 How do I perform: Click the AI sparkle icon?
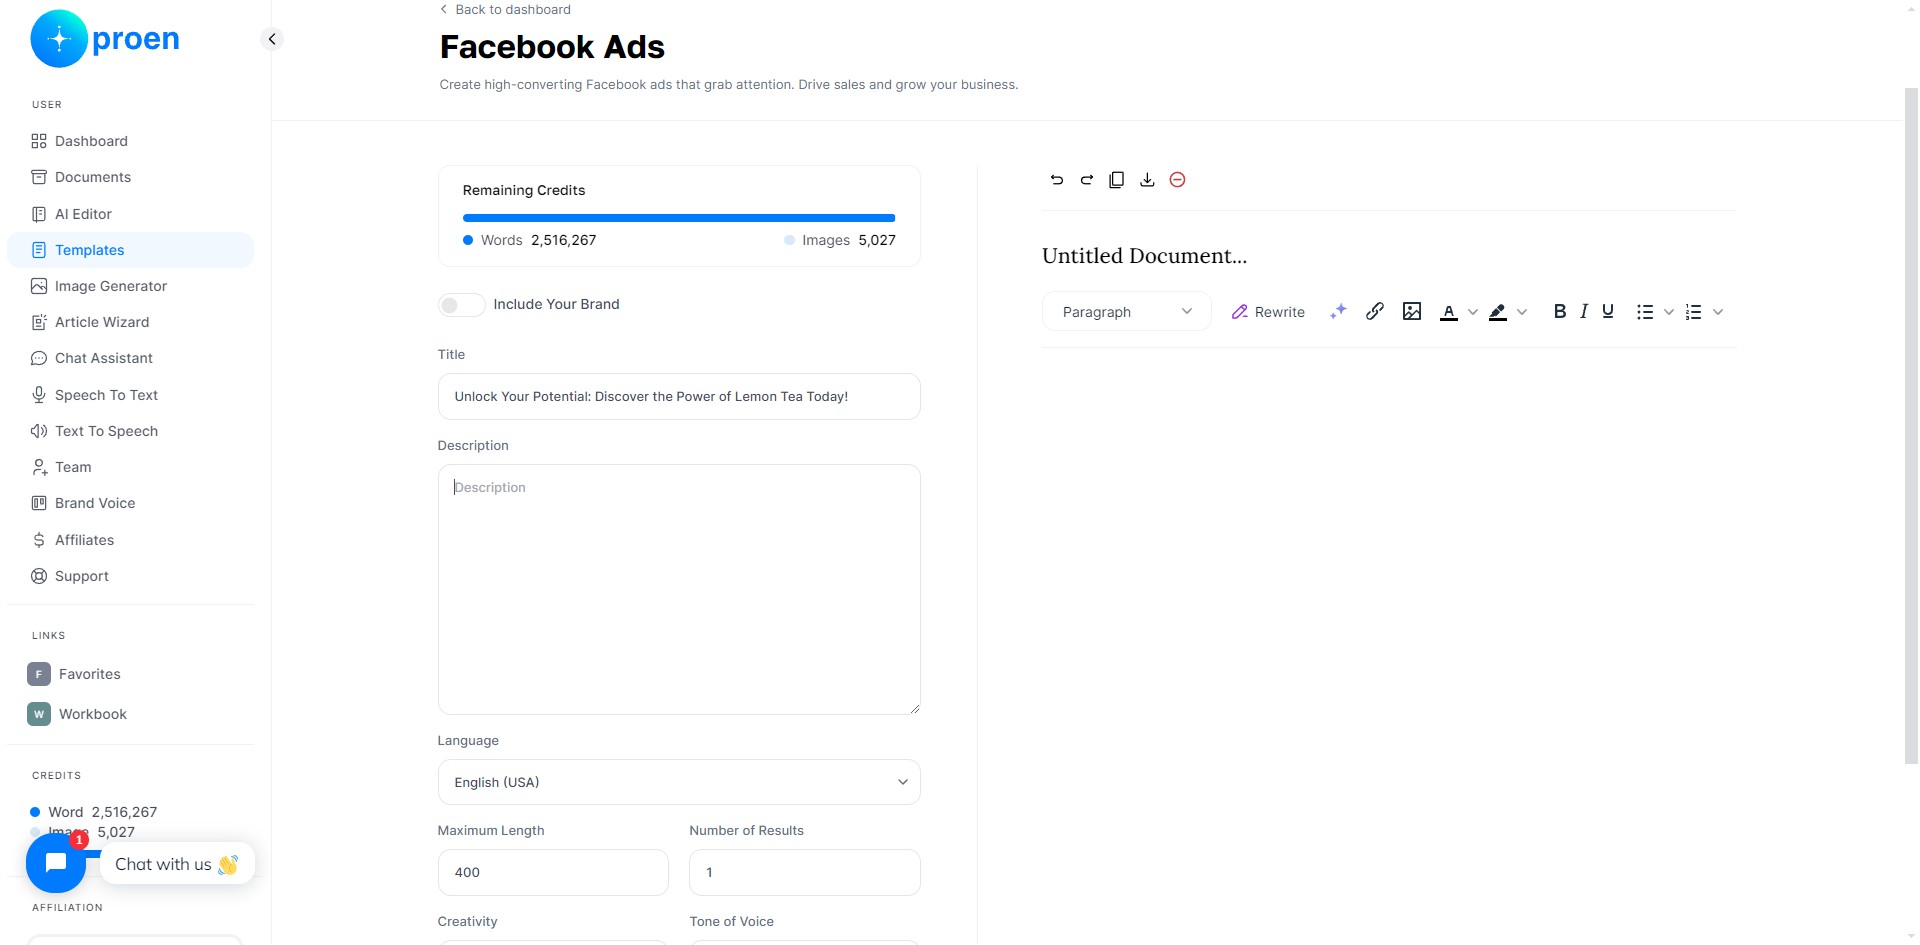pyautogui.click(x=1338, y=312)
